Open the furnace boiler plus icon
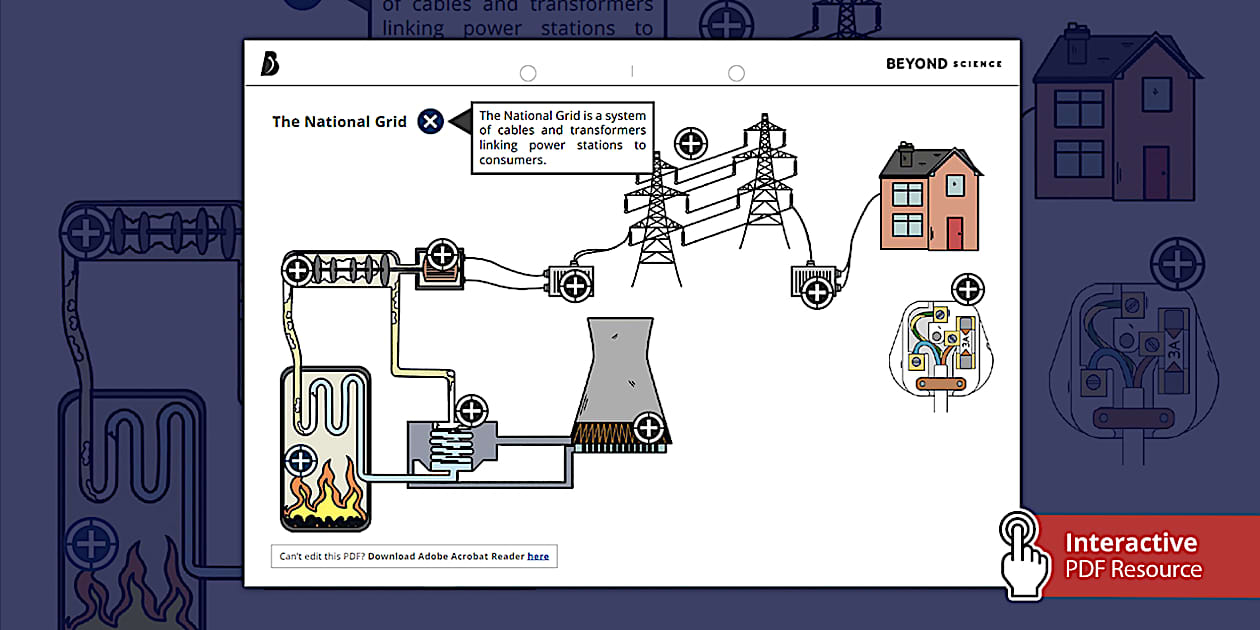This screenshot has width=1260, height=630. point(300,461)
